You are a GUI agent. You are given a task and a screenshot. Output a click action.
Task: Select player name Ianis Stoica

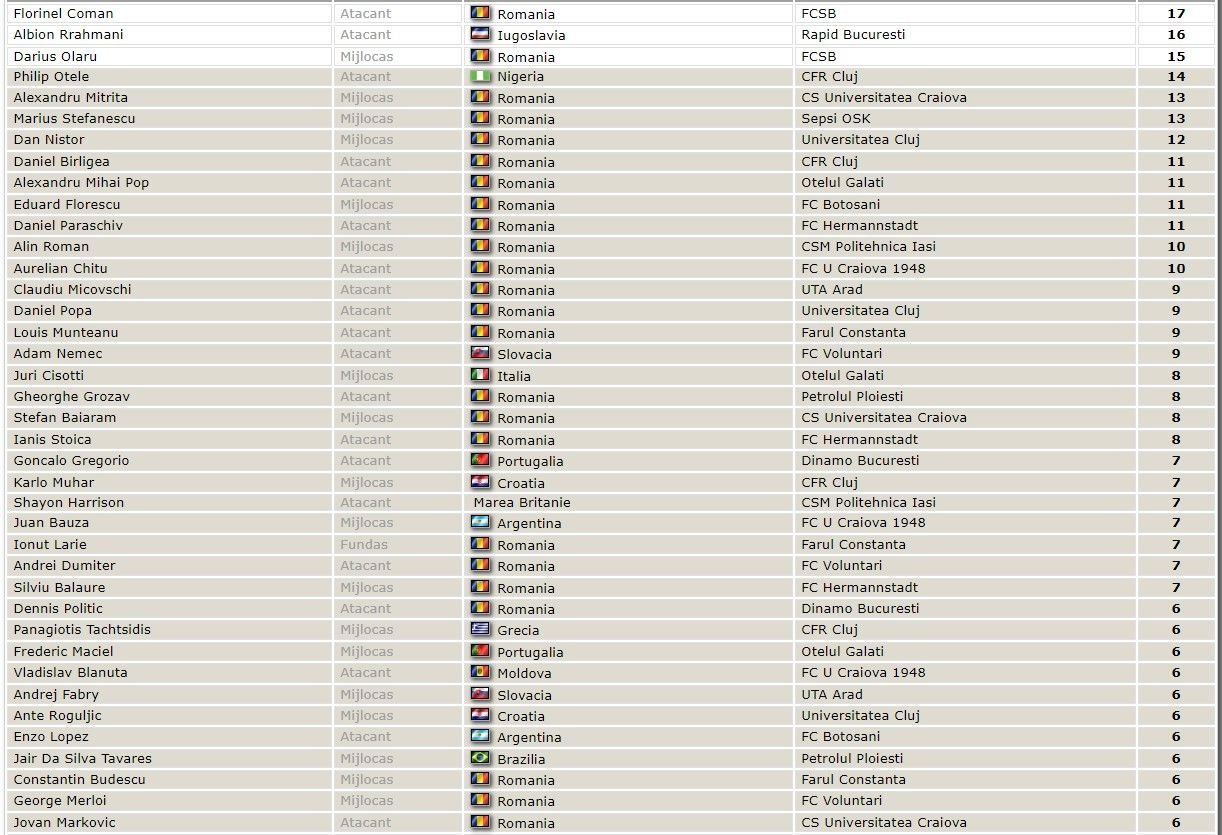point(52,439)
